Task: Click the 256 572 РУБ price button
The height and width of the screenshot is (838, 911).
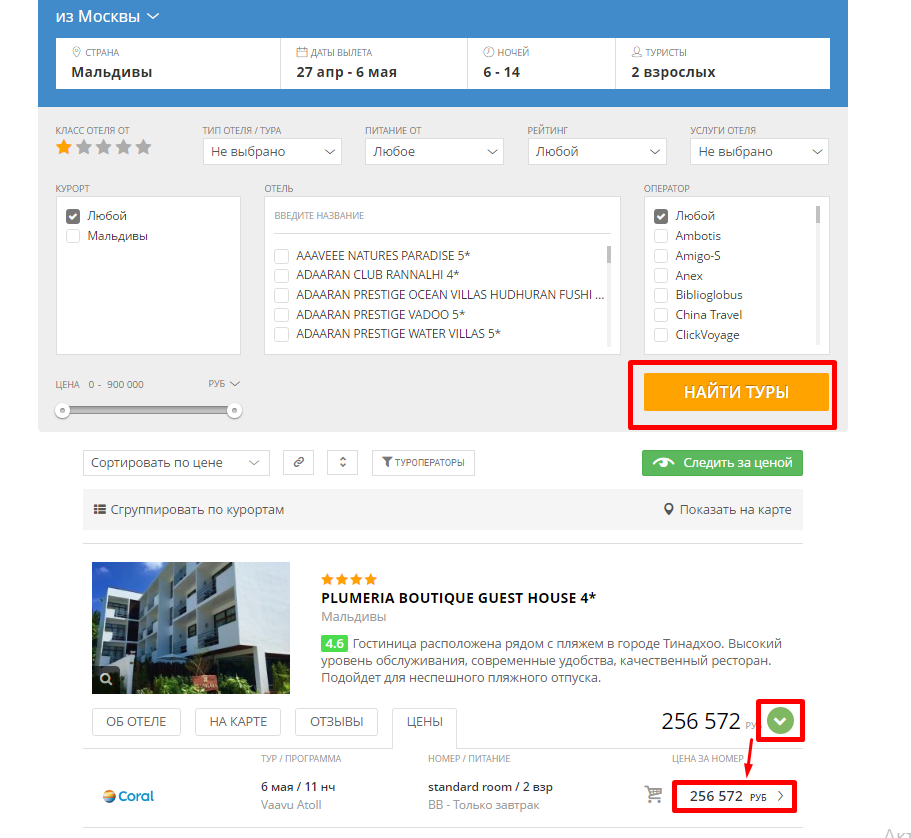Action: click(734, 796)
